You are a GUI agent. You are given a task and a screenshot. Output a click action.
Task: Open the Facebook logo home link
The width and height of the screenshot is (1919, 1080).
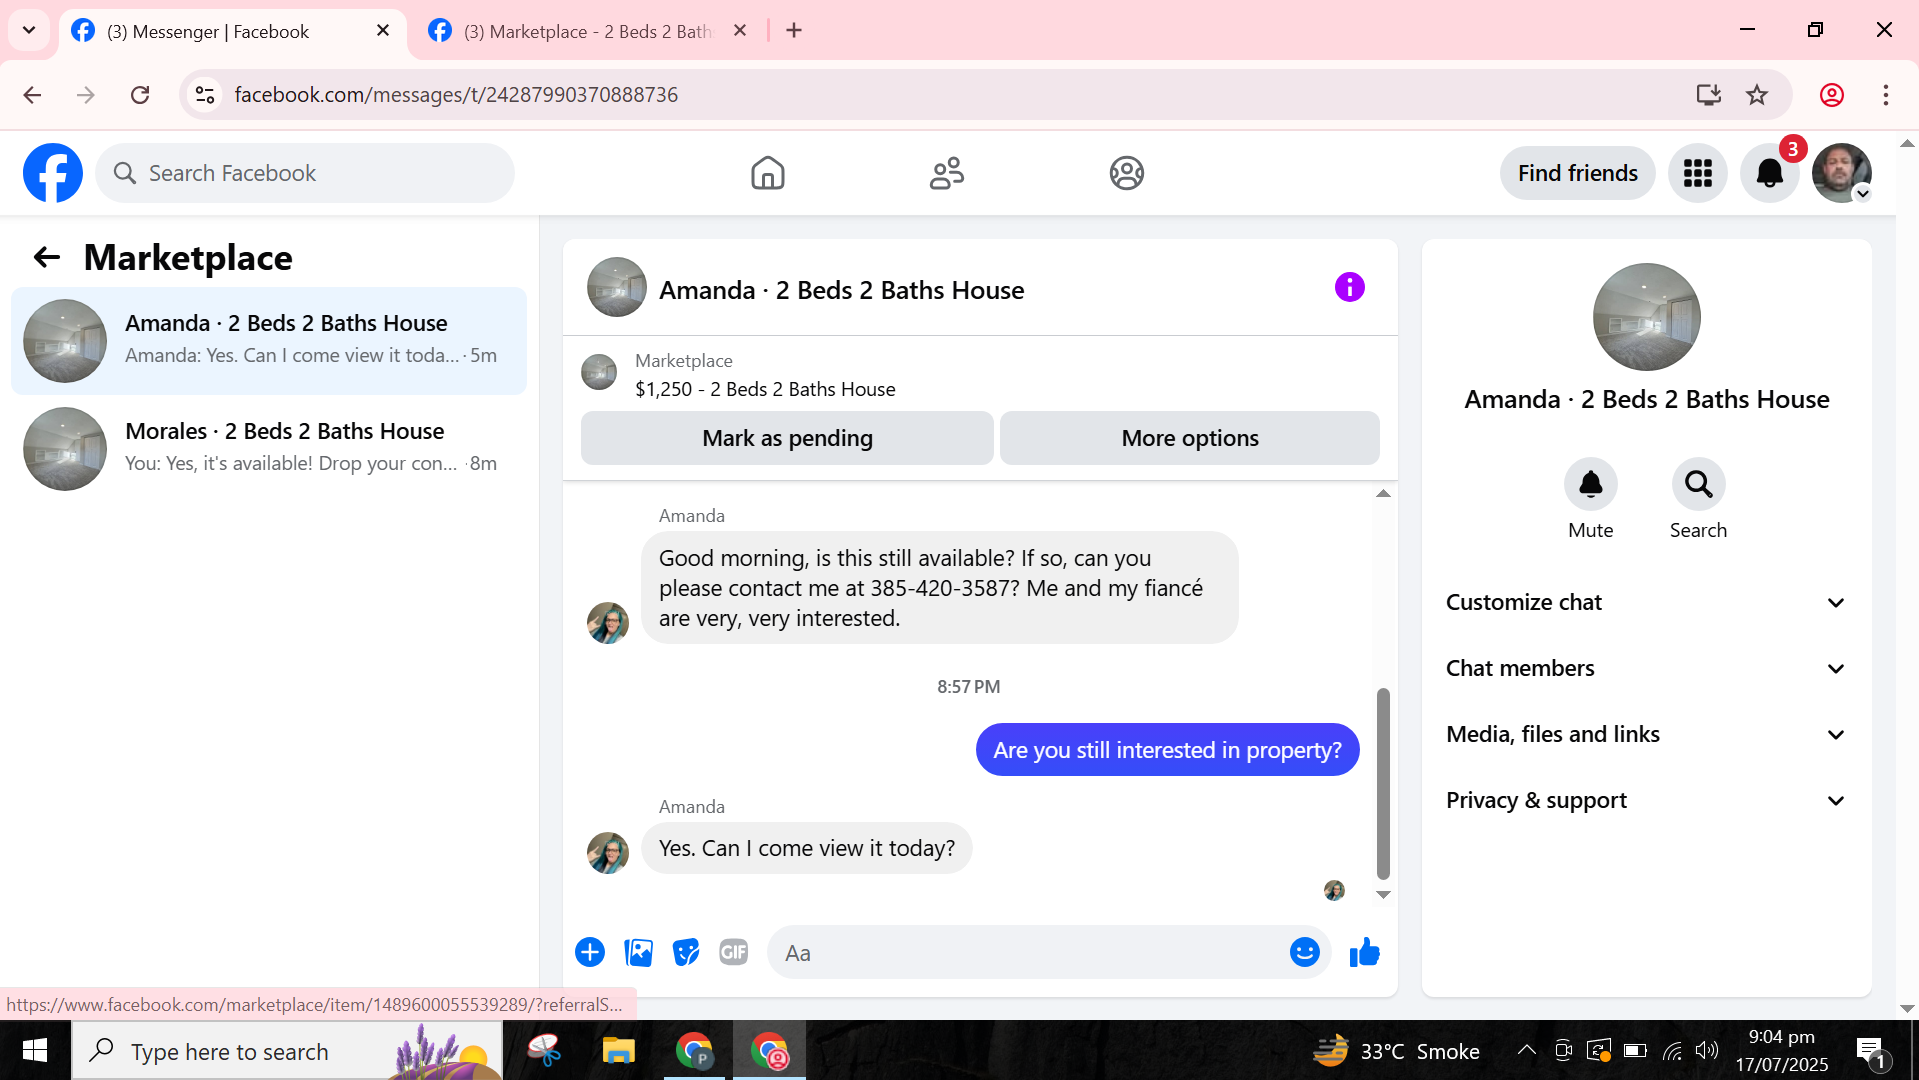(x=53, y=173)
